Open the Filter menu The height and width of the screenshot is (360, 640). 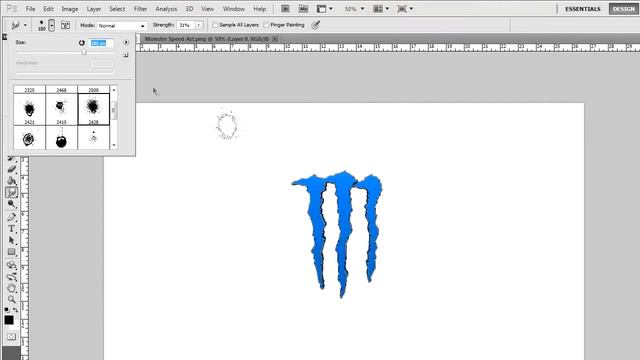coord(140,9)
